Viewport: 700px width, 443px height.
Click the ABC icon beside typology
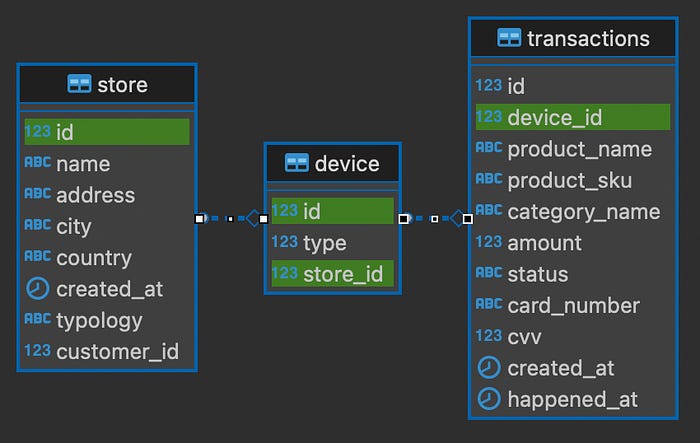tap(38, 319)
